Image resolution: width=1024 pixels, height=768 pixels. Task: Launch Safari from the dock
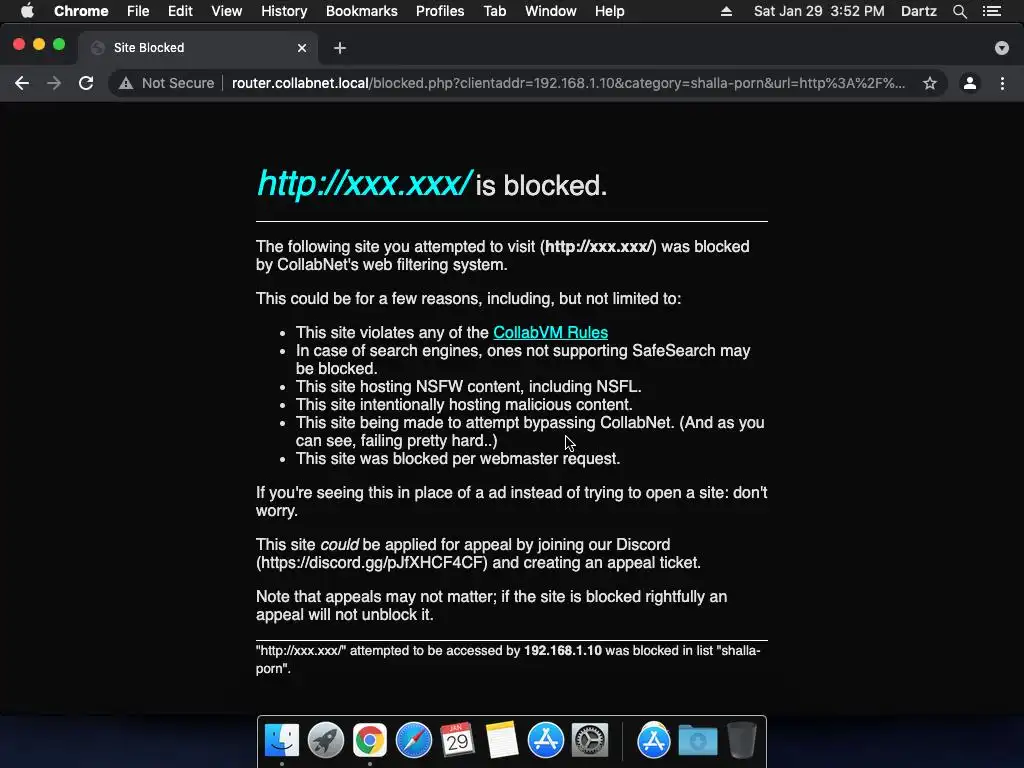tap(413, 741)
